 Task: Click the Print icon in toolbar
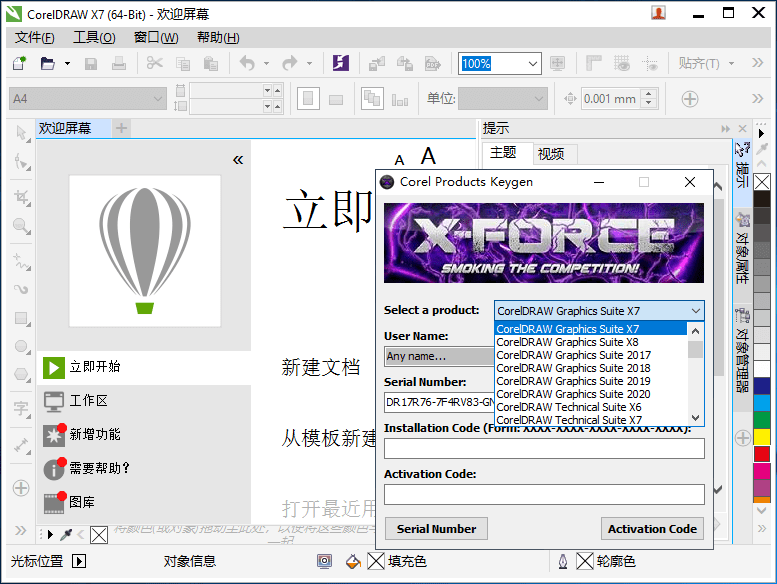118,63
